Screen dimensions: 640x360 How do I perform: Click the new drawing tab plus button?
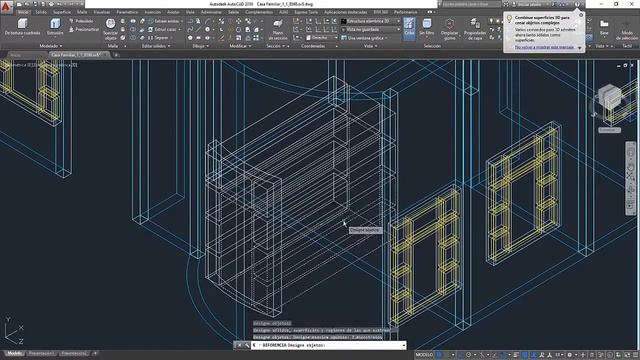point(116,55)
